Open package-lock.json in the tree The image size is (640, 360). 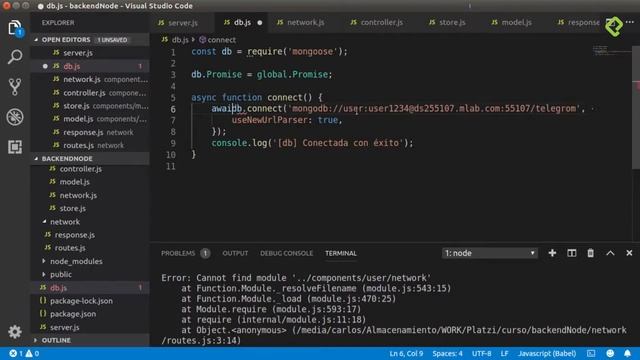[90, 301]
